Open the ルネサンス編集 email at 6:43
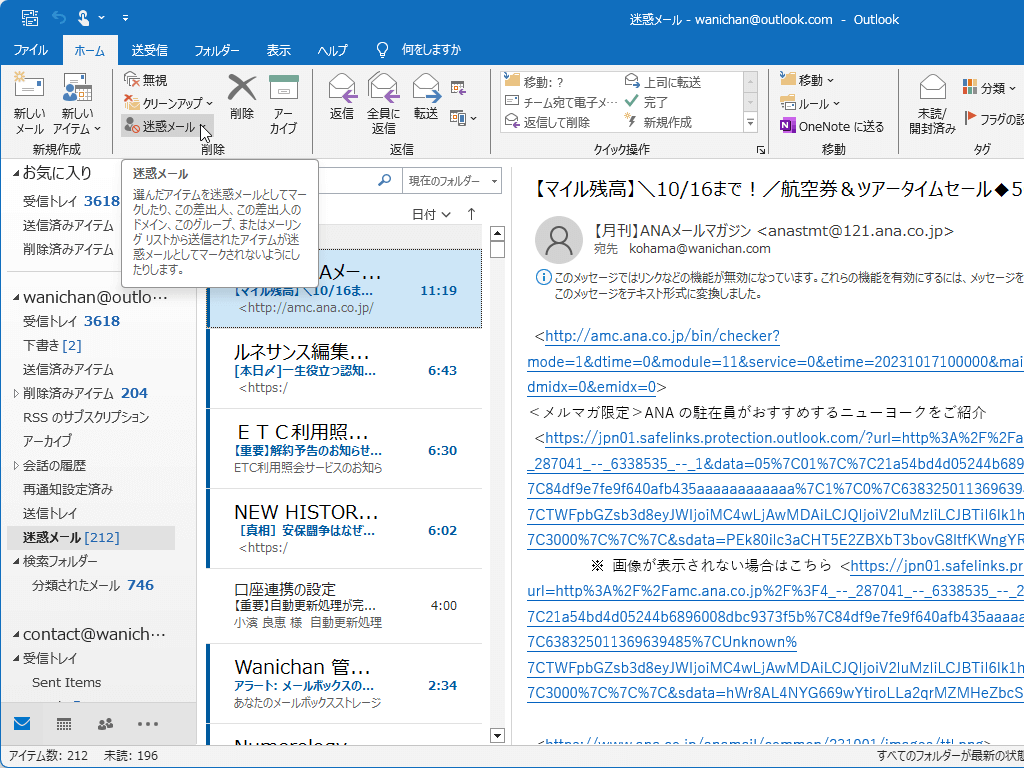 pyautogui.click(x=345, y=369)
